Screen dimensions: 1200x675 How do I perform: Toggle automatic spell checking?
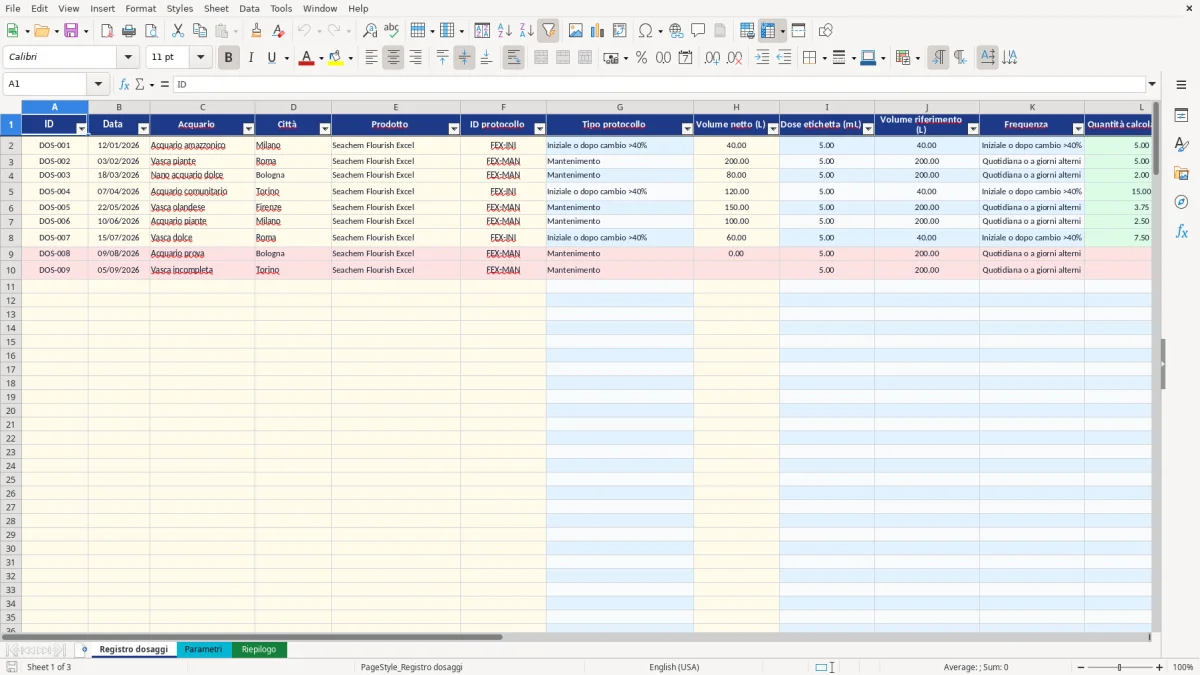391,31
